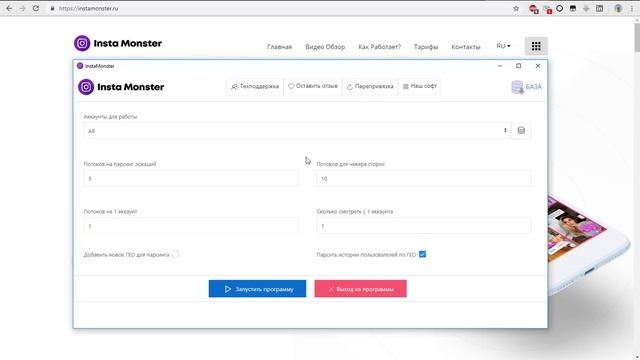Enable Добавить новое ГЕО для парсинга checkbox
Screen dimensions: 640x360
point(175,254)
